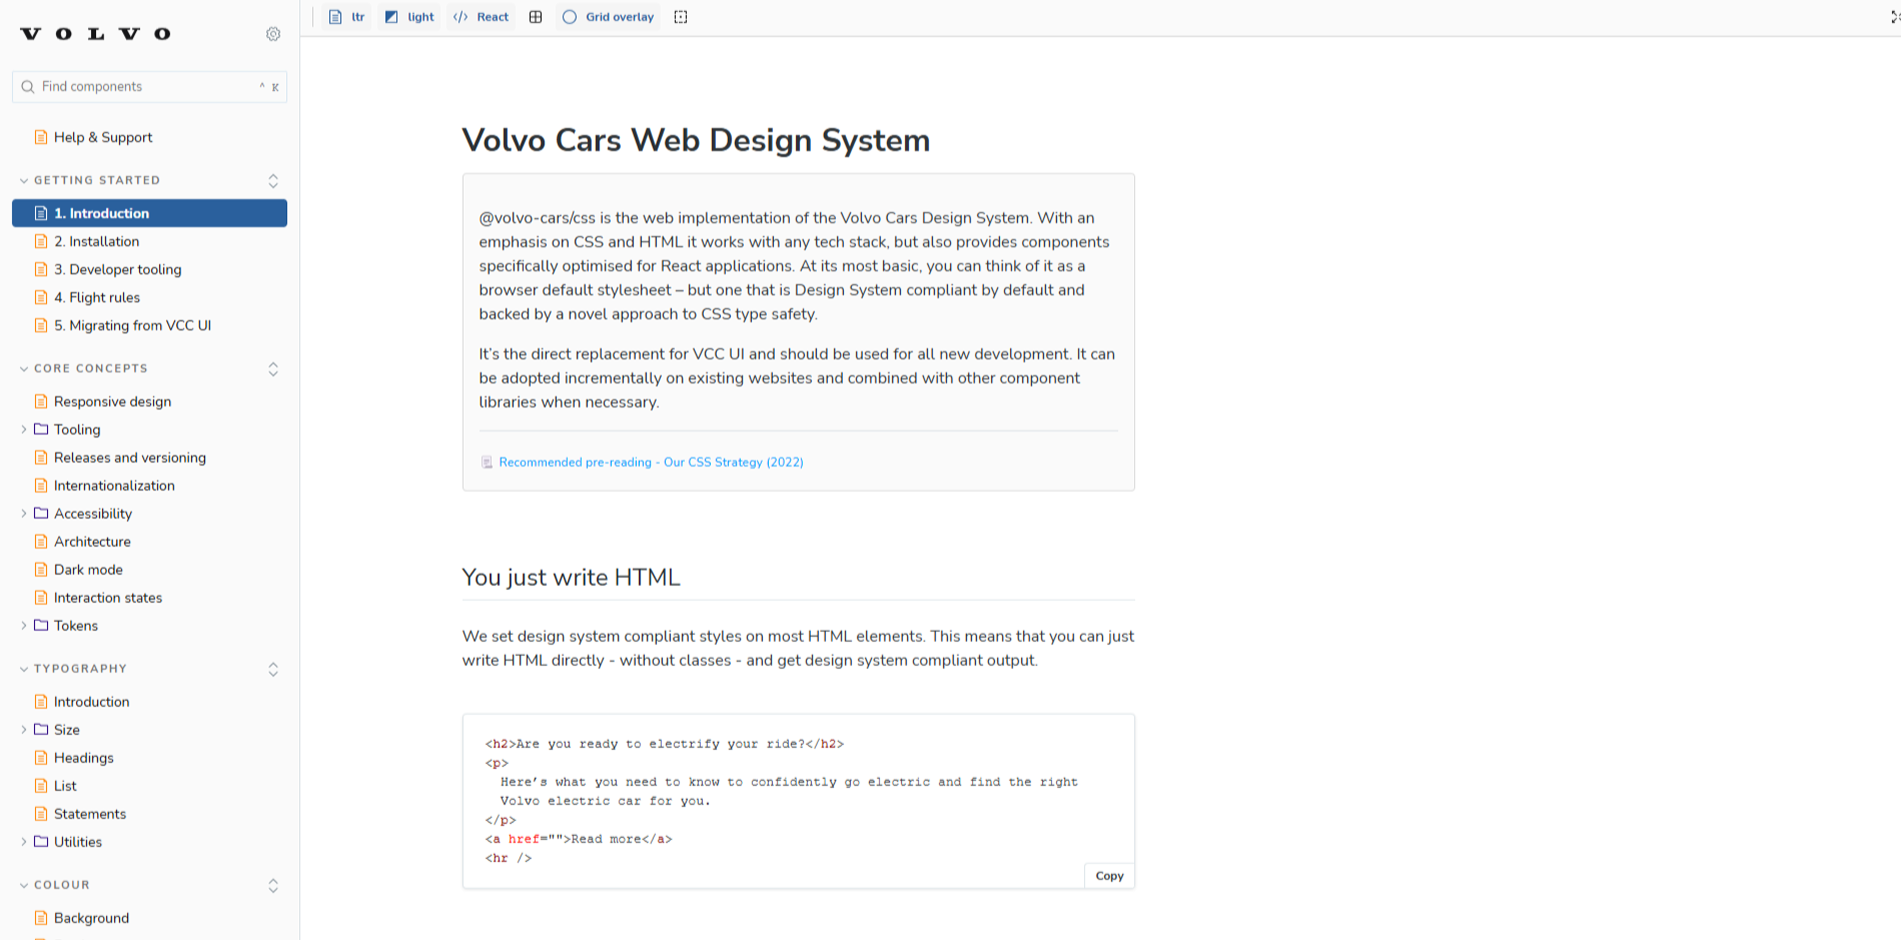Open the Interaction states page
Viewport: 1901px width, 940px height.
pyautogui.click(x=107, y=597)
